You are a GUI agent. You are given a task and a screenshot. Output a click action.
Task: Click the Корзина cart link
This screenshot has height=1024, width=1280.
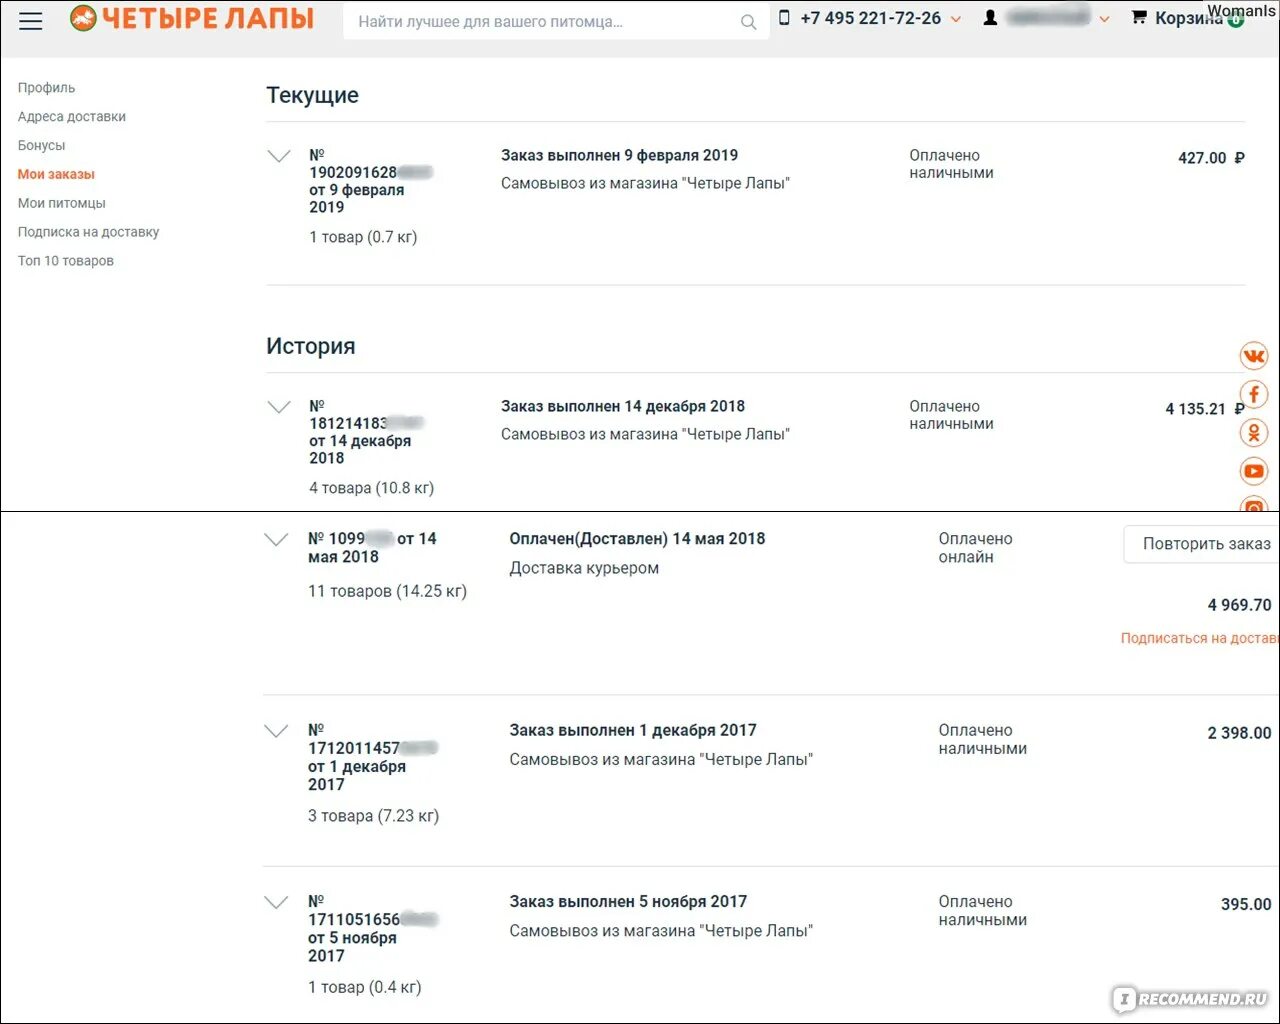(1188, 18)
